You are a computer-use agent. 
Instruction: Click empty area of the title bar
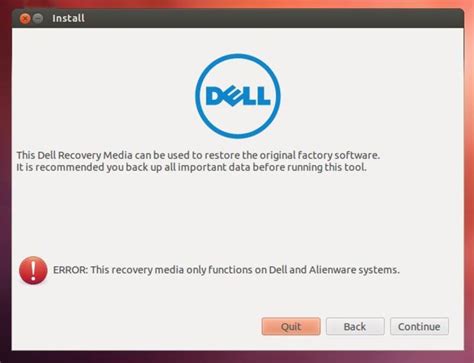[267, 18]
